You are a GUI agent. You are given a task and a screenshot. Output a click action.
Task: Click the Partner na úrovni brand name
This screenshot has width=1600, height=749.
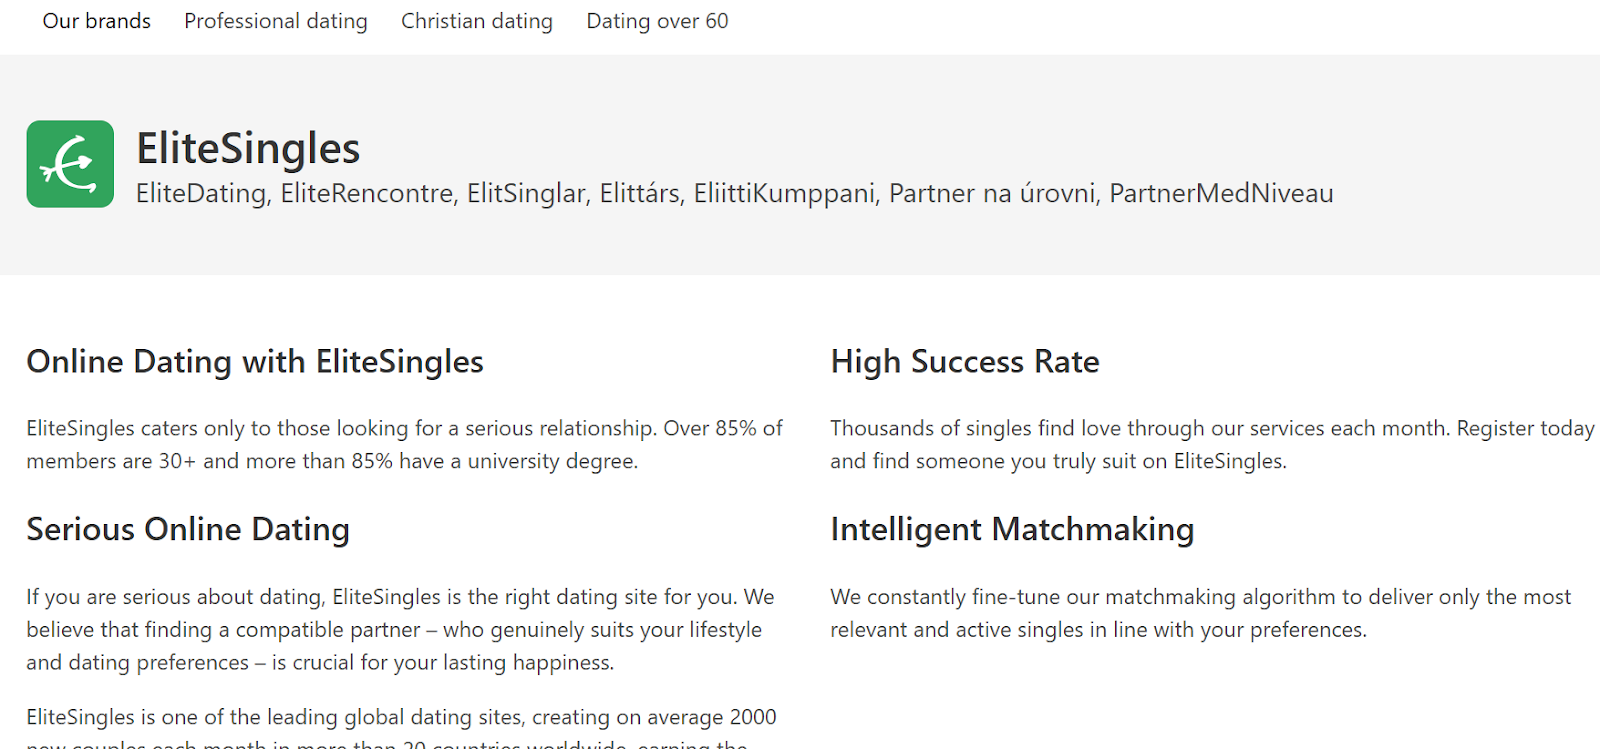coord(992,193)
